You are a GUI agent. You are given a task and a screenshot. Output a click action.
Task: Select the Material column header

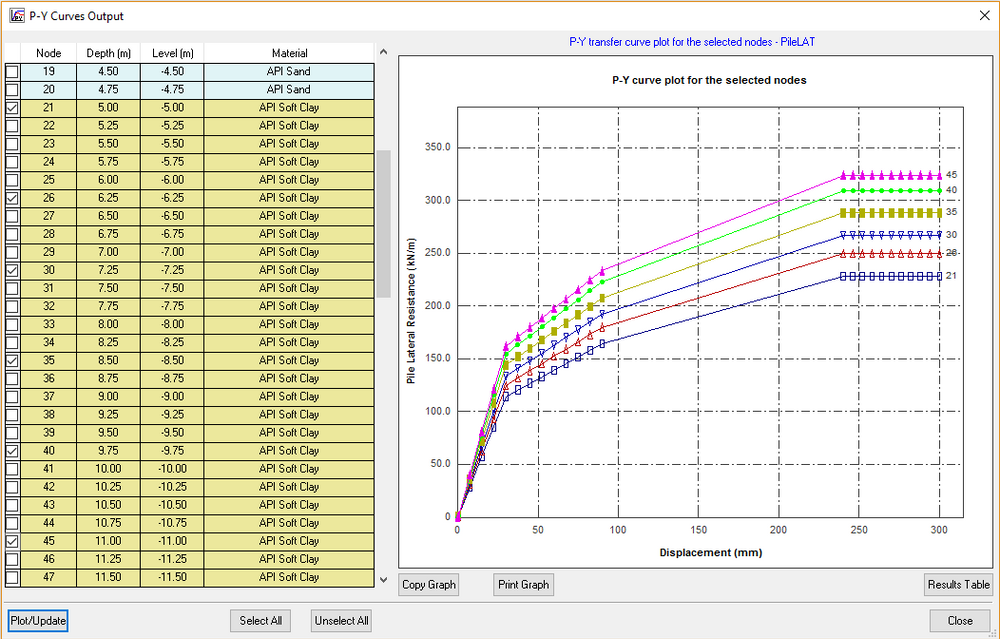click(x=288, y=52)
